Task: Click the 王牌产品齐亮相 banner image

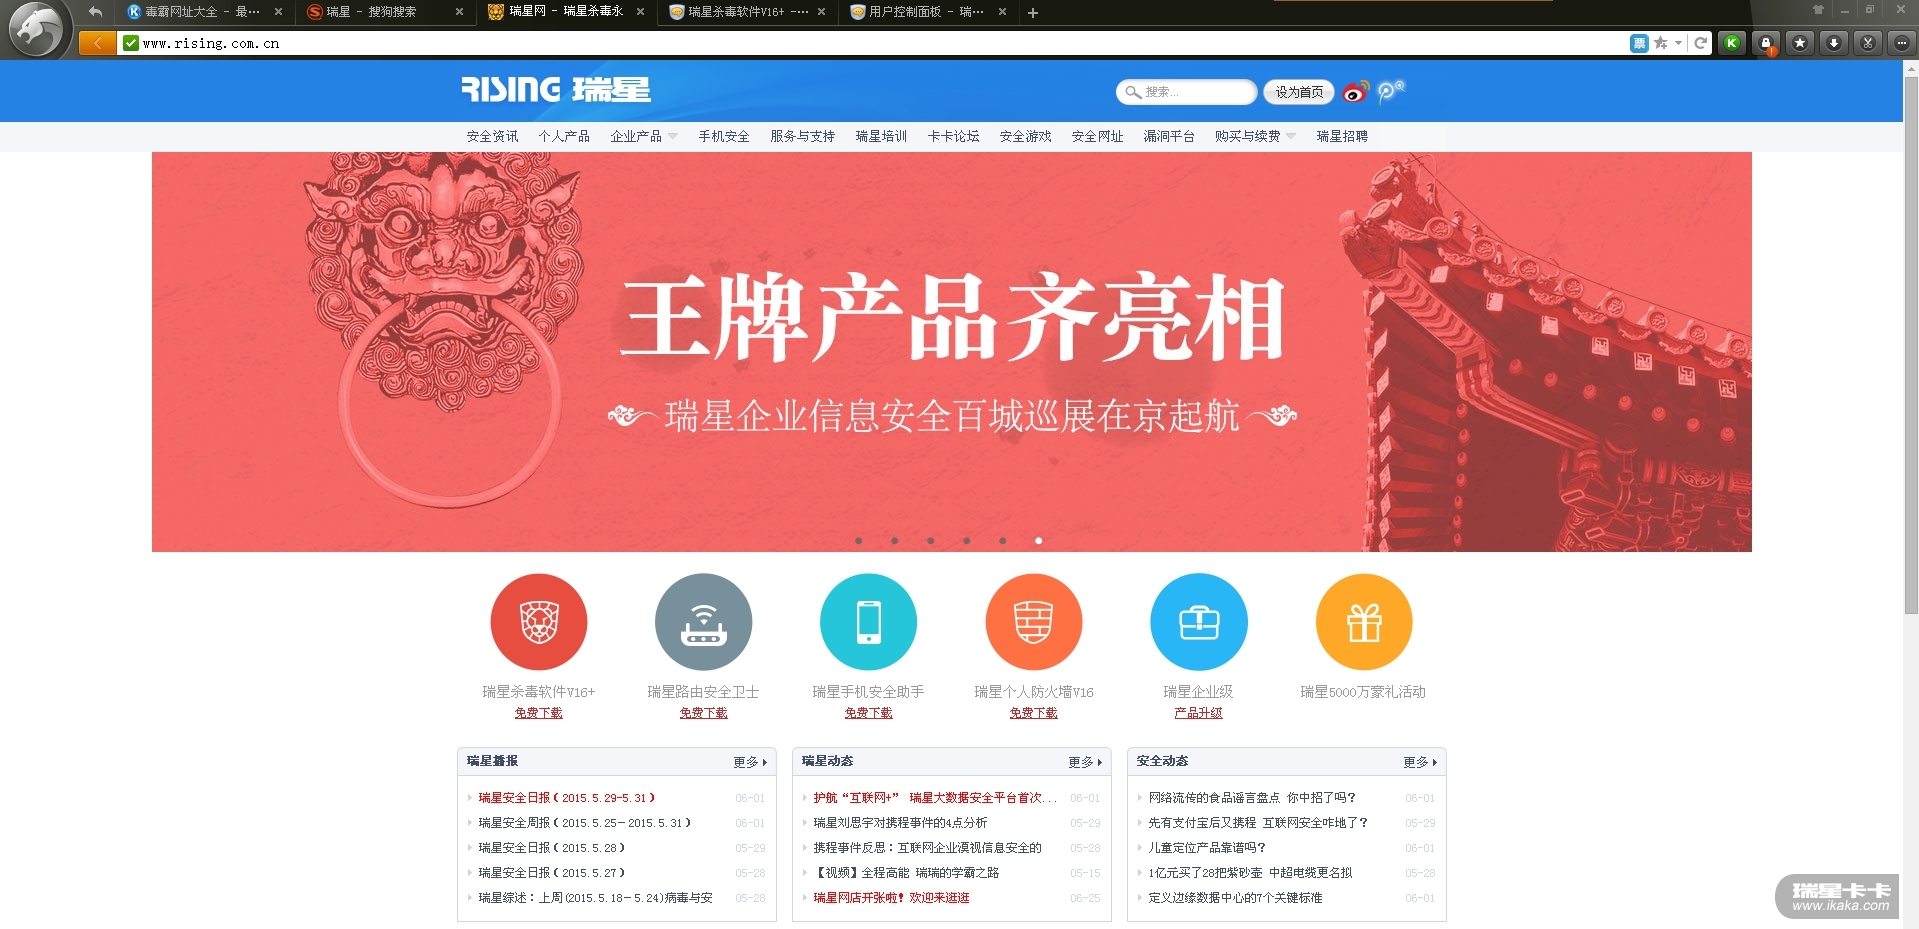Action: tap(952, 351)
